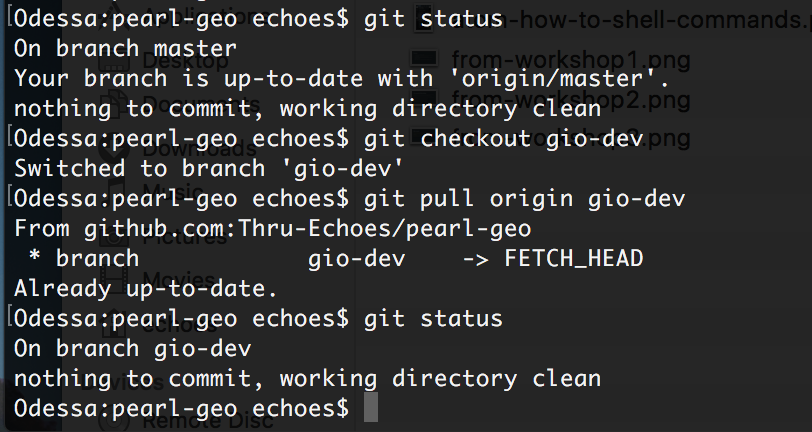Click the Pictures camera icon in background sidebar
Image resolution: width=812 pixels, height=432 pixels.
[x=115, y=237]
